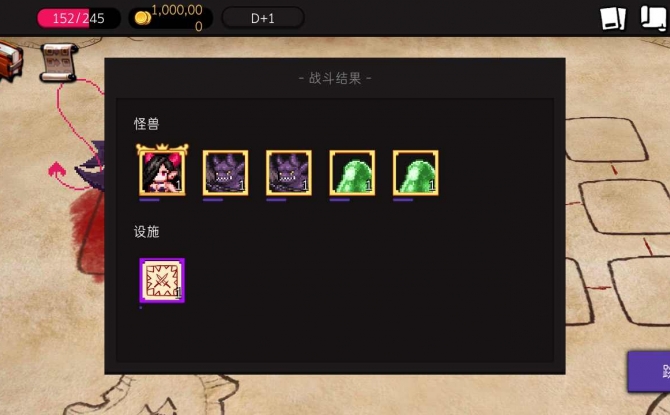Click the purple witch hat character on map
This screenshot has width=670, height=415.
(90, 165)
